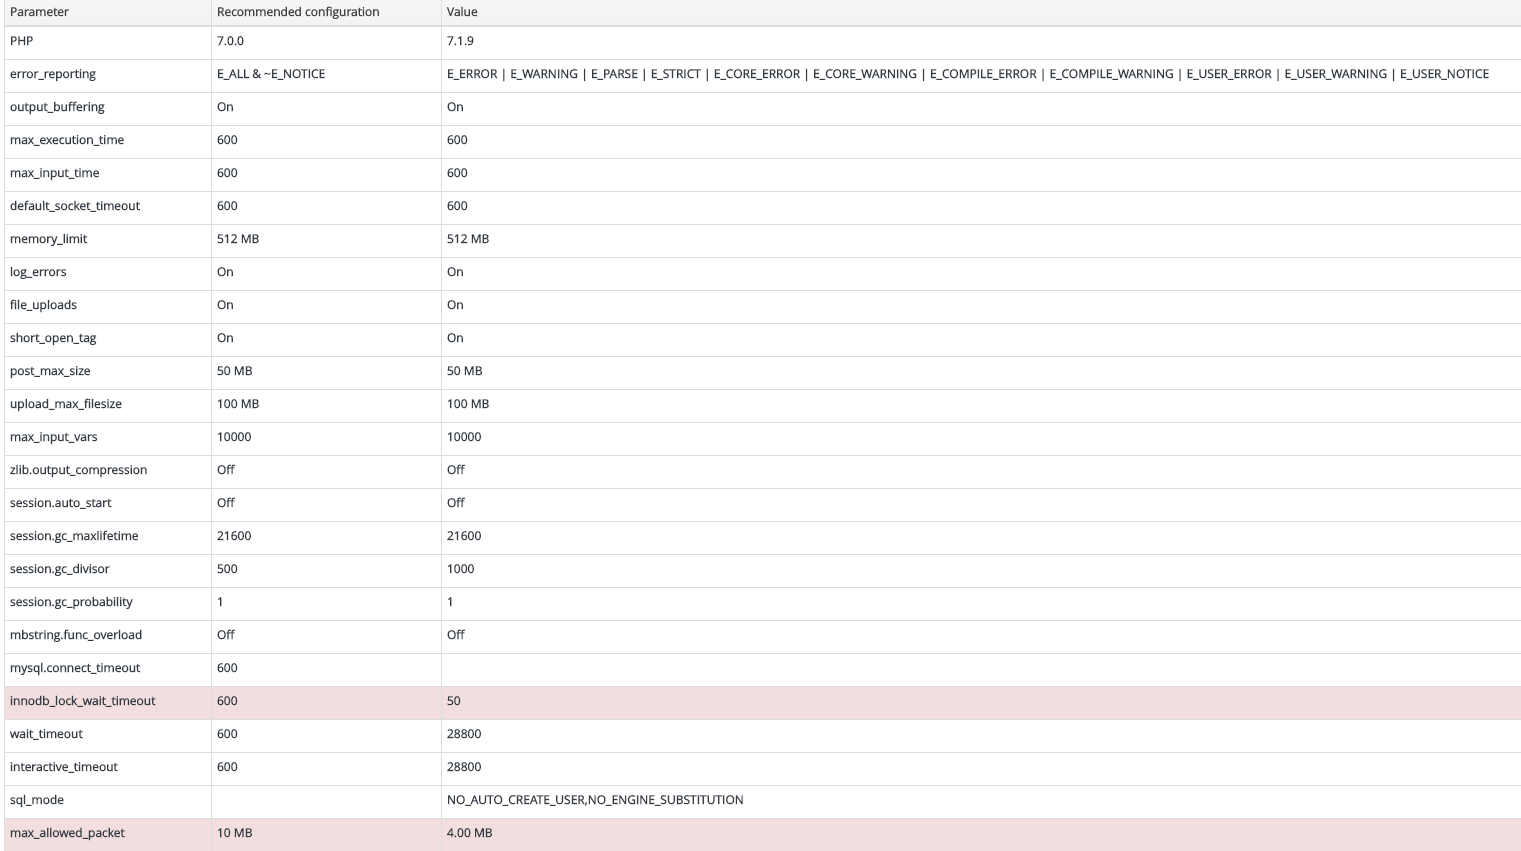Viewport: 1521px width, 851px height.
Task: Click the short_open_tag parameter name
Action: (x=53, y=338)
